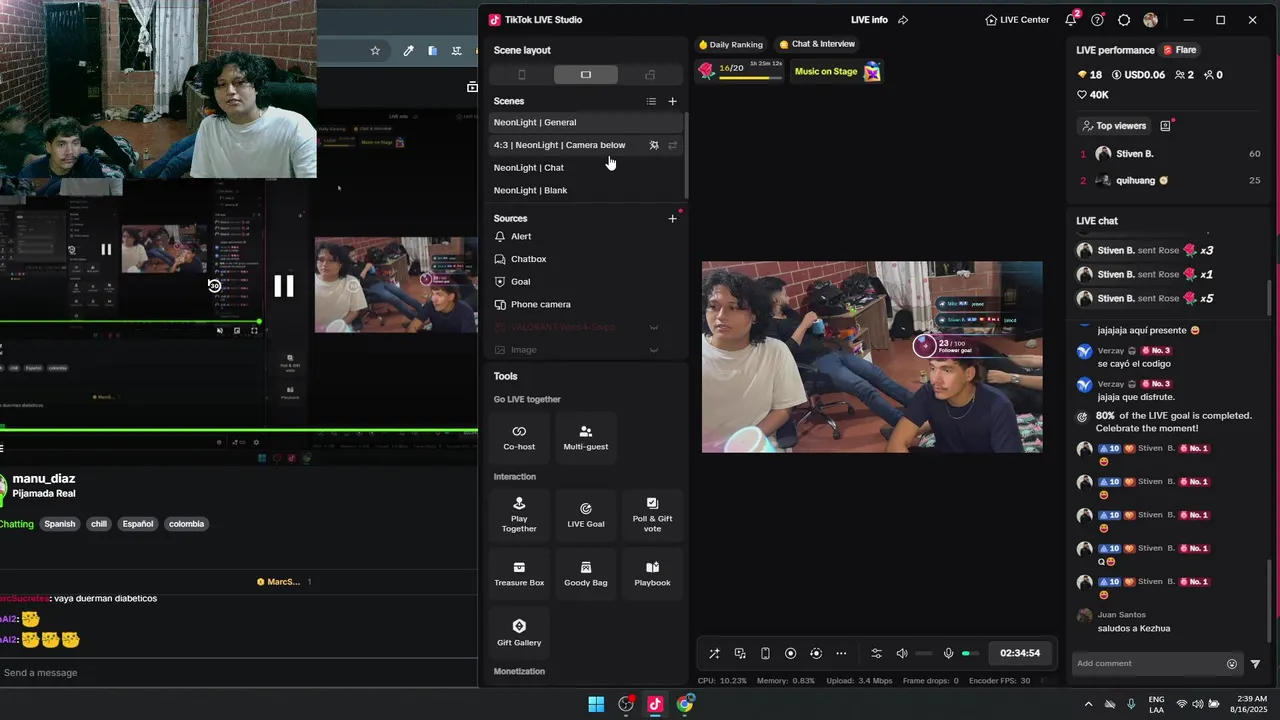Mute the microphone
The height and width of the screenshot is (720, 1280).
coord(948,653)
